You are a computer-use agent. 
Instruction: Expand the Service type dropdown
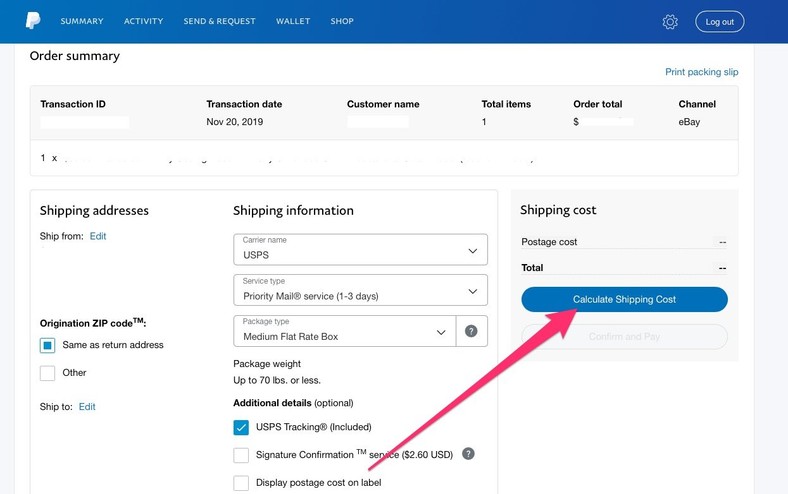(360, 290)
